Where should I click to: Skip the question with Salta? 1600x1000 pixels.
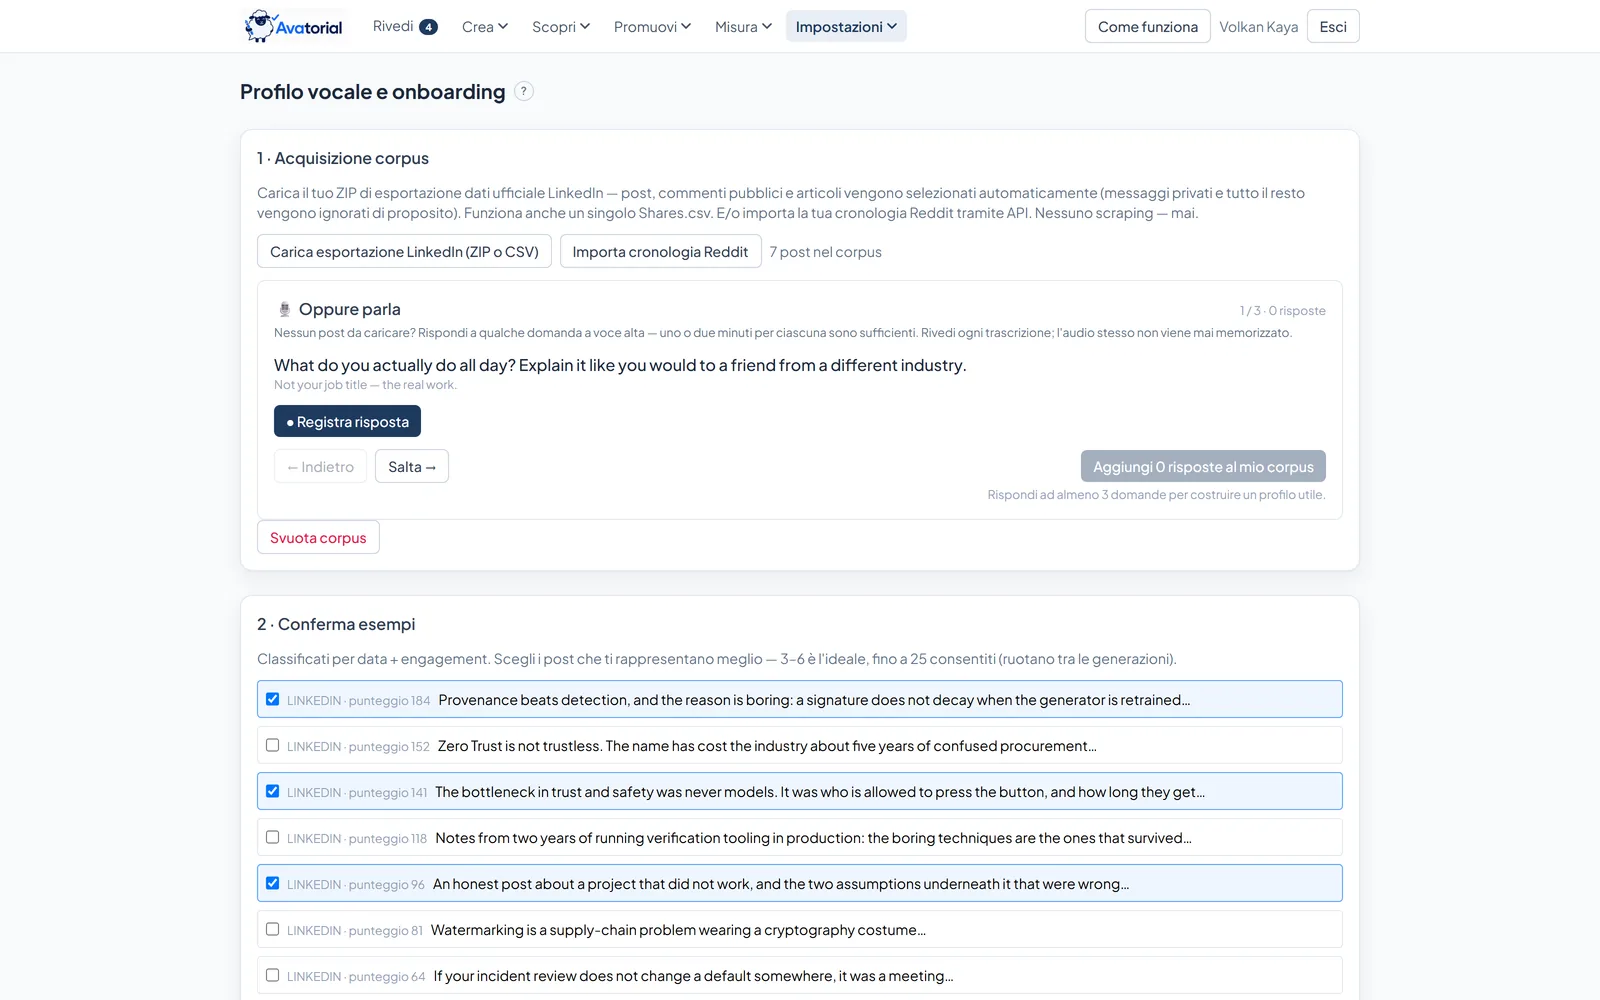pyautogui.click(x=412, y=467)
